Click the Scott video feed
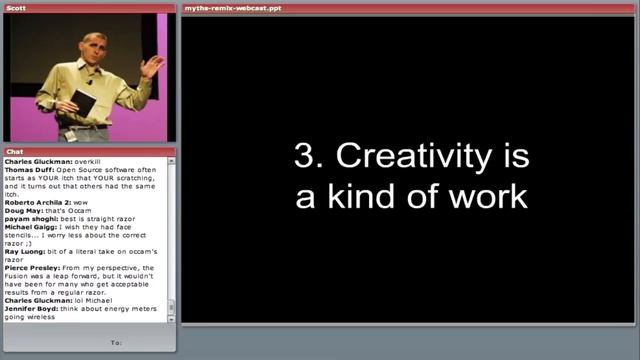The width and height of the screenshot is (640, 360). (x=89, y=78)
